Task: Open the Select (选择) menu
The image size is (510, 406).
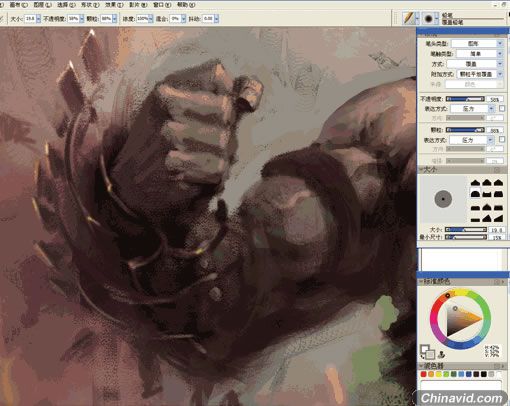Action: click(65, 5)
